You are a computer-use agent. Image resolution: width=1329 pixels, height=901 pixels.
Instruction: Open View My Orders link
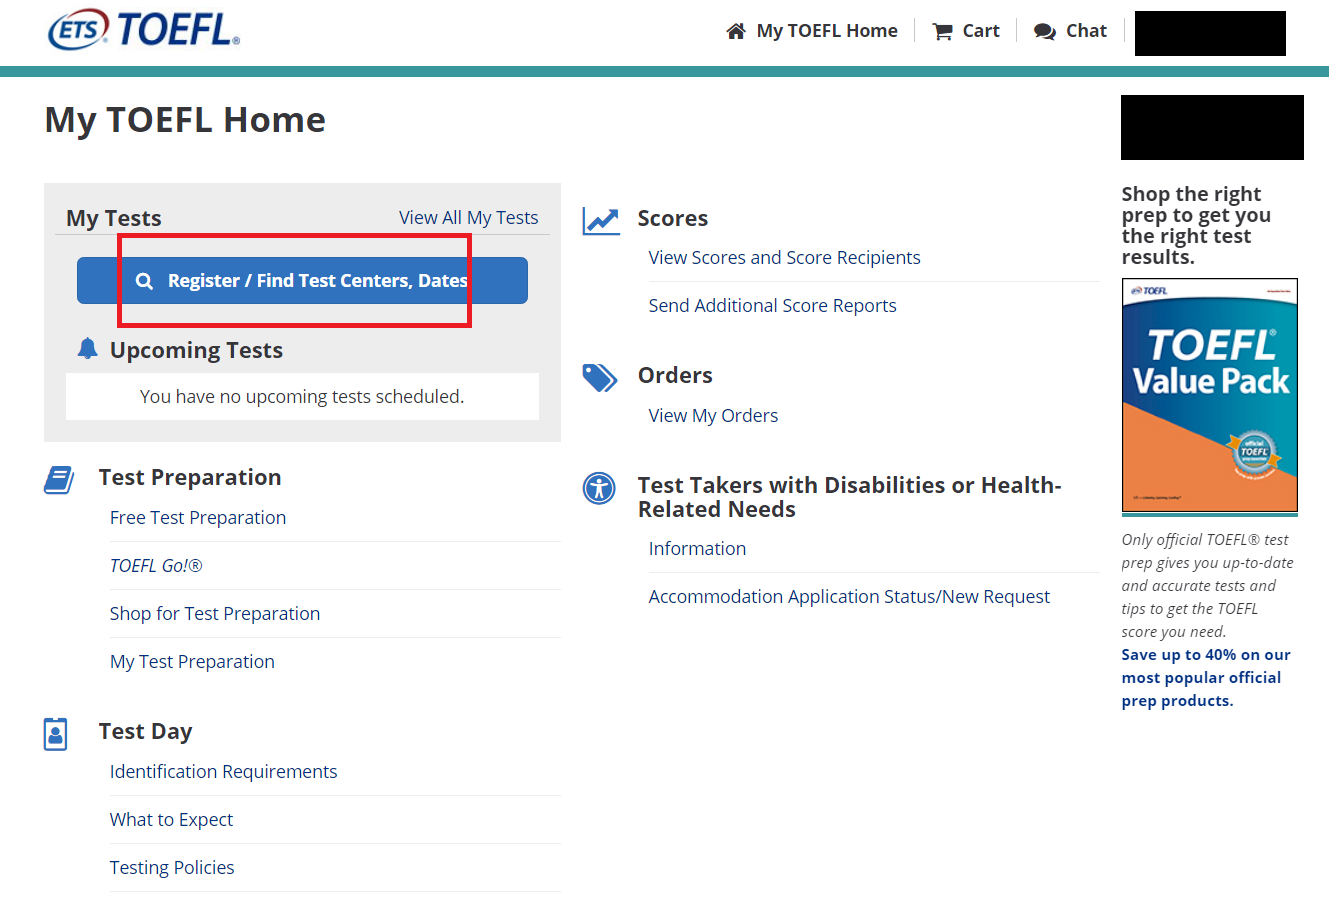[713, 415]
